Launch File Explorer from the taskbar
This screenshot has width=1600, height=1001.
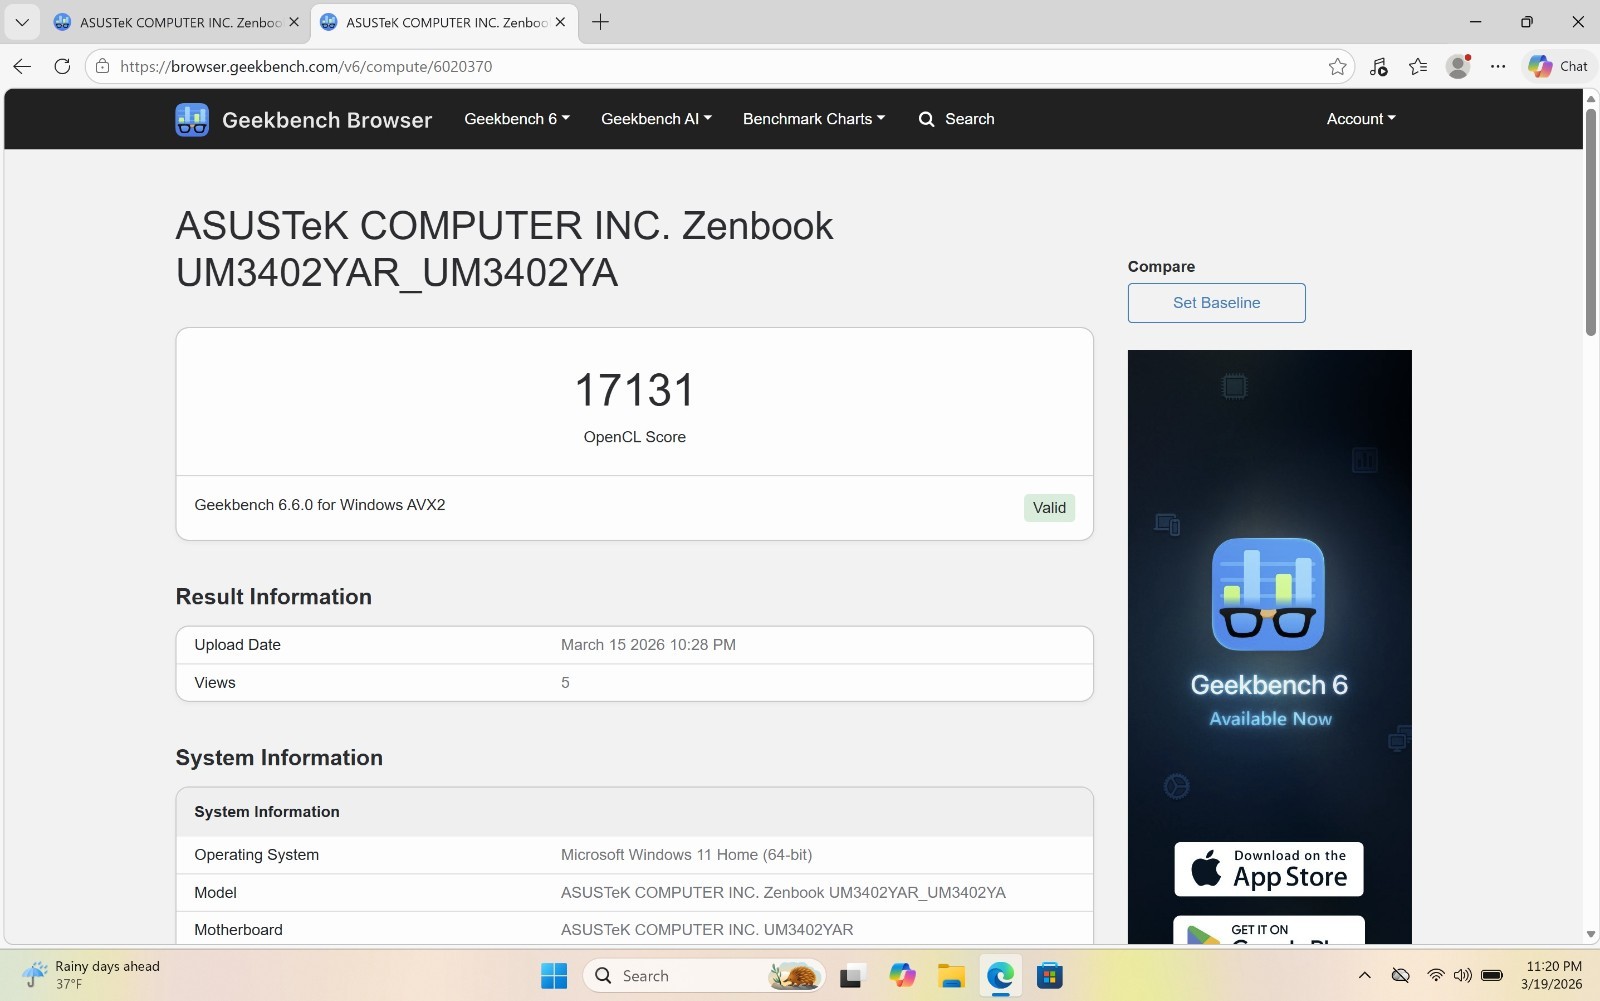click(x=948, y=975)
